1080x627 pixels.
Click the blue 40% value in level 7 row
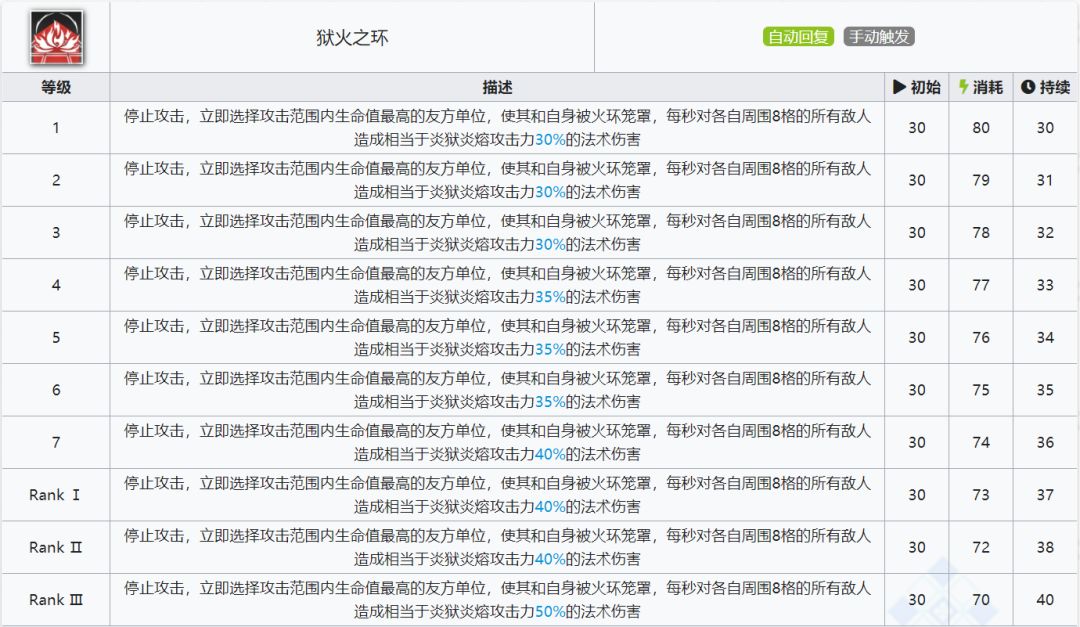click(x=550, y=454)
